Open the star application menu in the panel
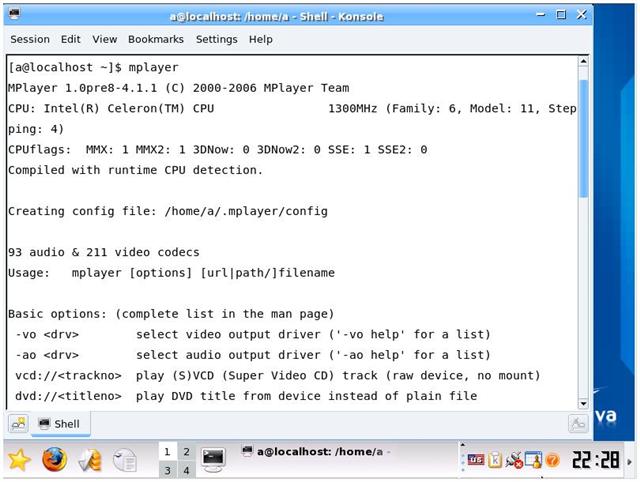640x482 pixels. coord(19,460)
